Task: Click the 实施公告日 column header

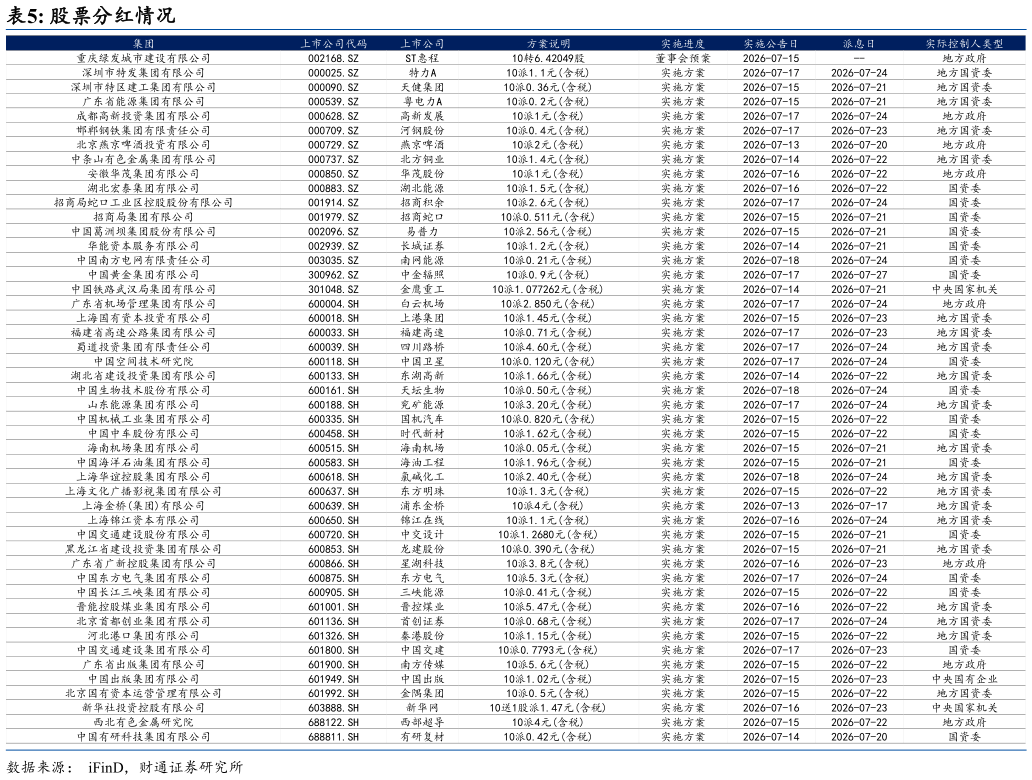Action: click(x=771, y=43)
